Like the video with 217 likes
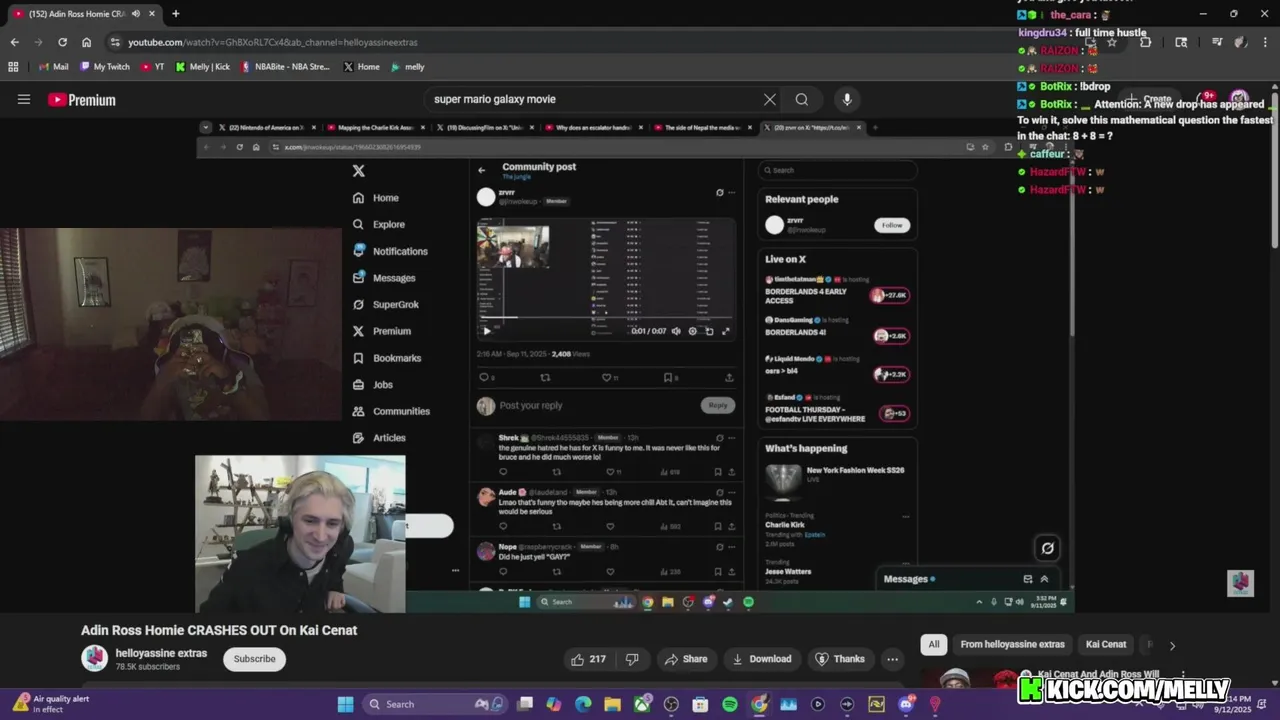Screen dimensions: 1280x720 588,659
